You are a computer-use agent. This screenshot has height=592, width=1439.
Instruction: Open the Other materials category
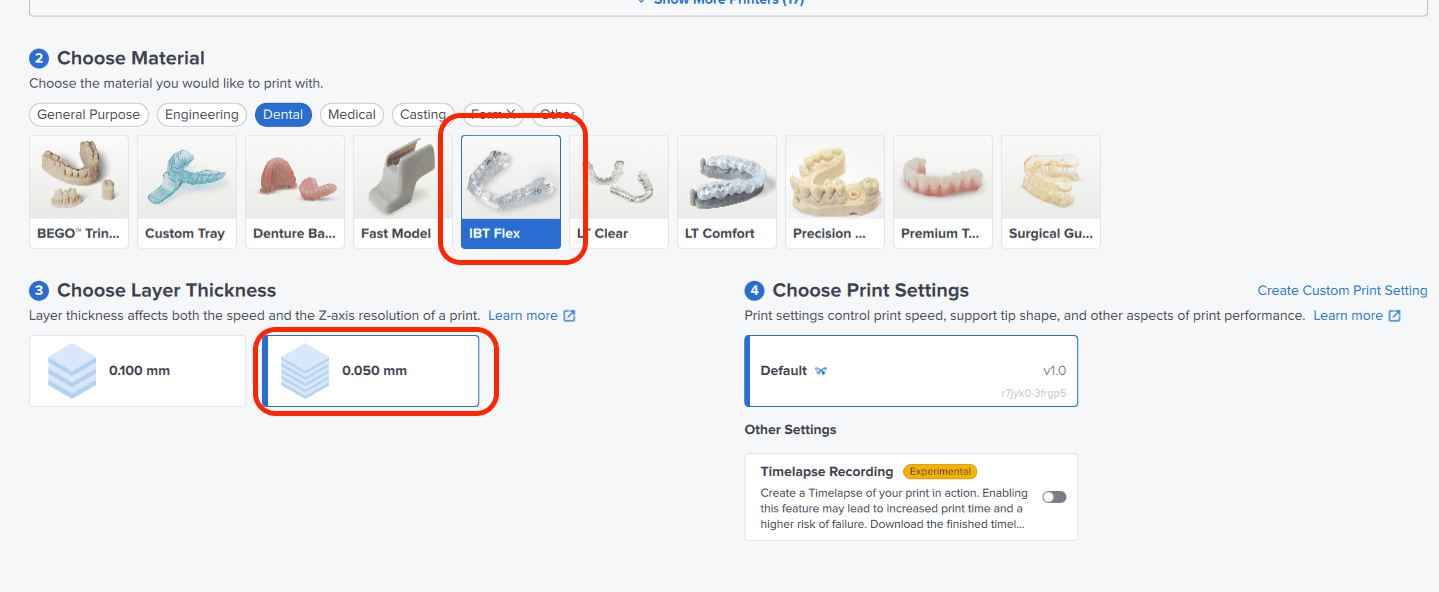(557, 114)
